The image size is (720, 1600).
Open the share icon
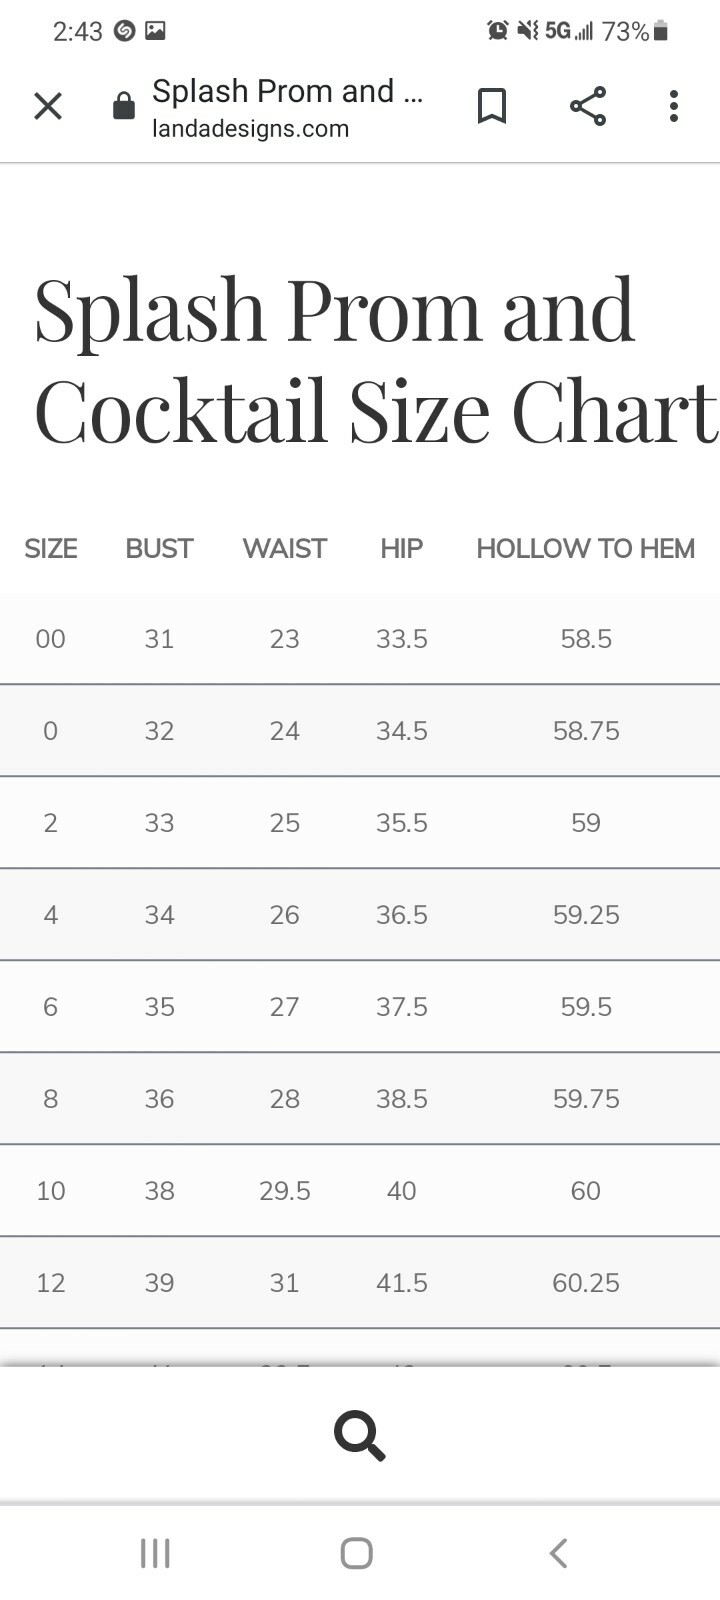coord(588,106)
